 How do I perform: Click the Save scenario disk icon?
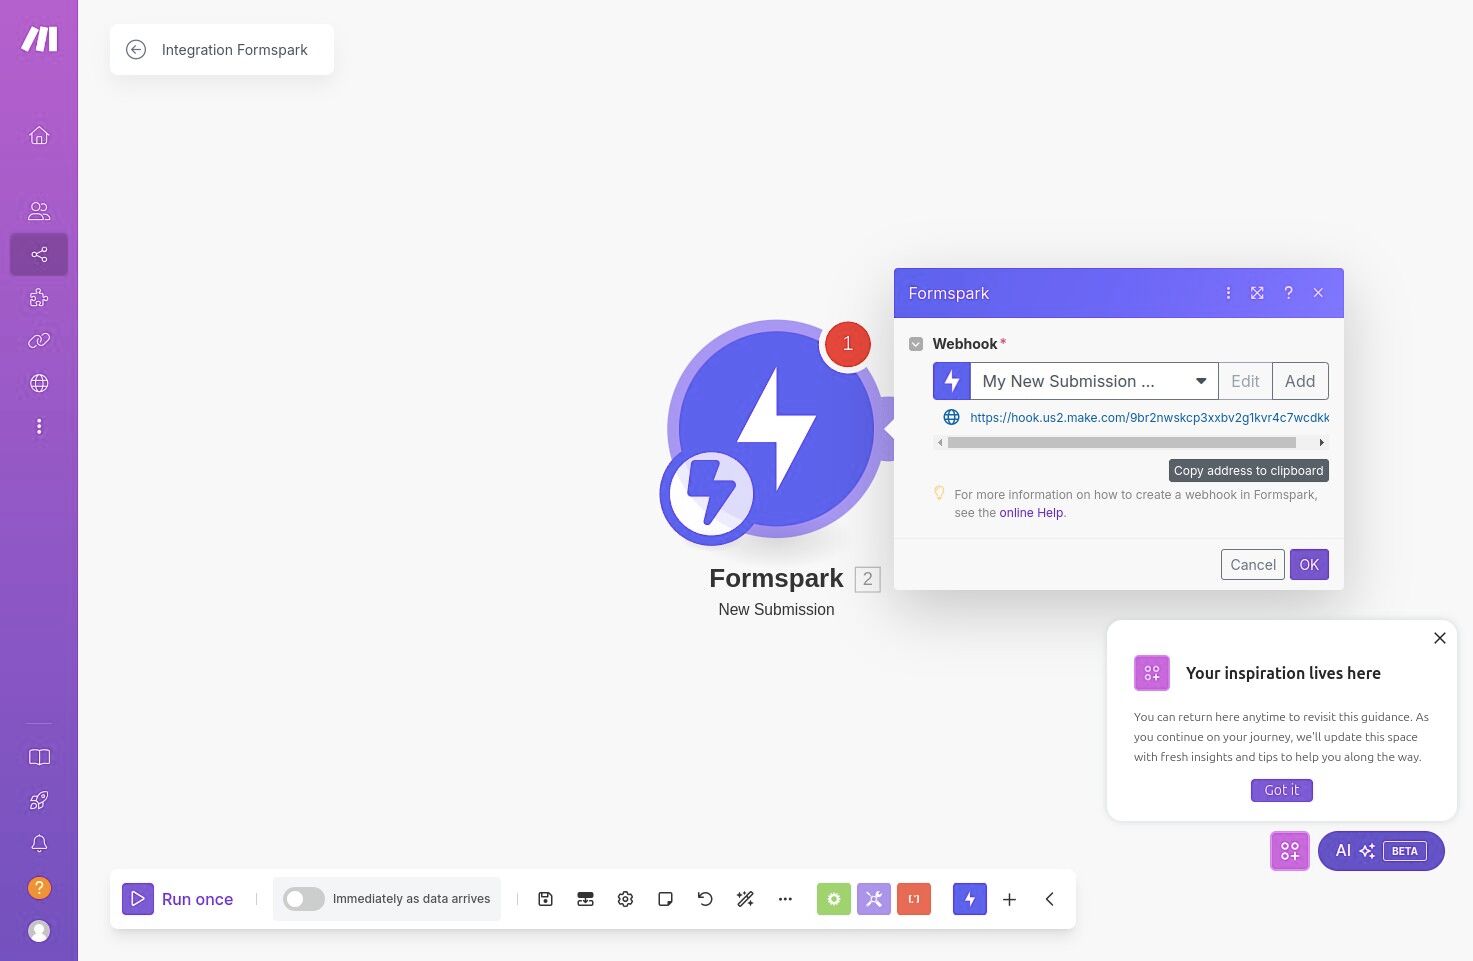pyautogui.click(x=545, y=899)
